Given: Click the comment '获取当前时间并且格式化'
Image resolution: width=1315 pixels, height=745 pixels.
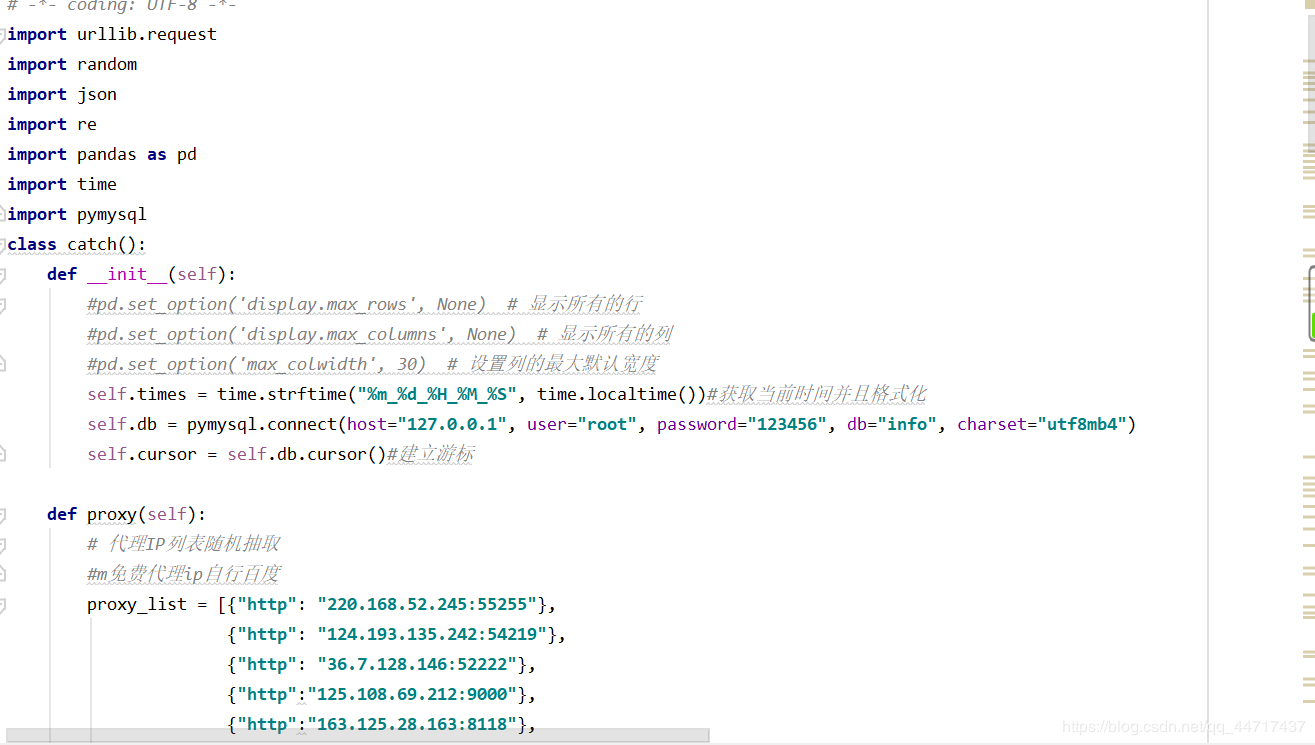Looking at the screenshot, I should tap(822, 394).
